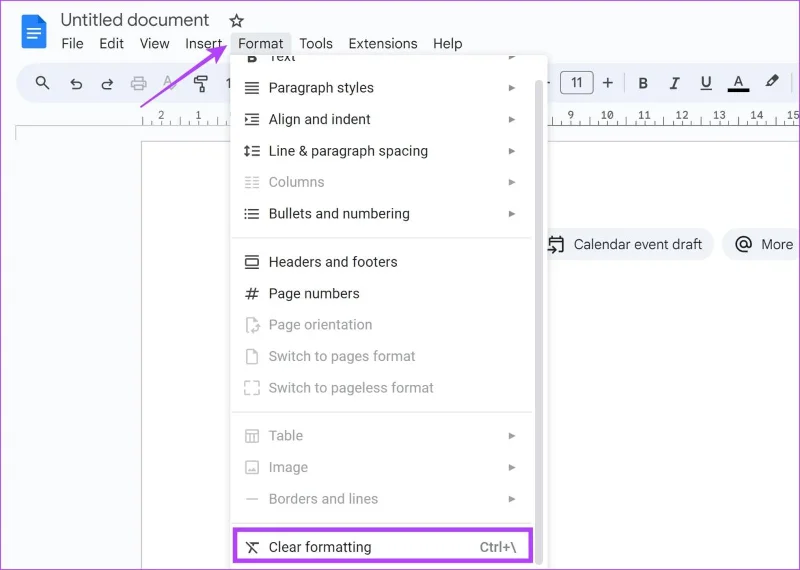Image resolution: width=800 pixels, height=570 pixels.
Task: Expand arrow beside Paragraph styles
Action: click(x=511, y=88)
